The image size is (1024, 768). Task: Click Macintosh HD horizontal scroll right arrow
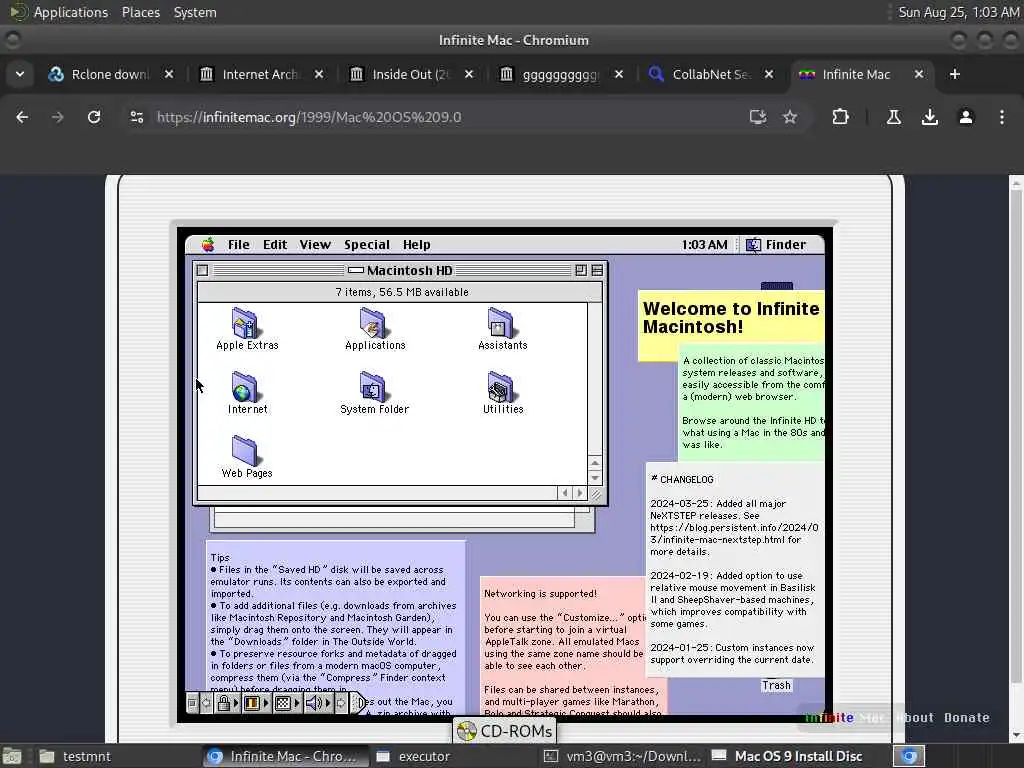(579, 493)
